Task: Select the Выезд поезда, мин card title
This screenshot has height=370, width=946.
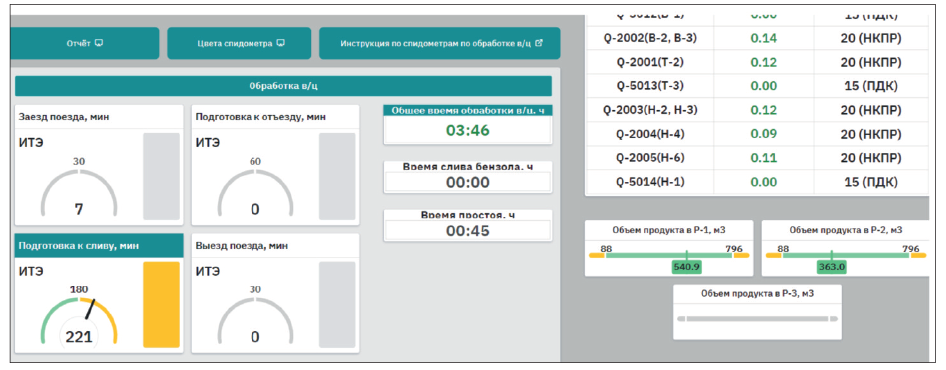Action: click(241, 246)
